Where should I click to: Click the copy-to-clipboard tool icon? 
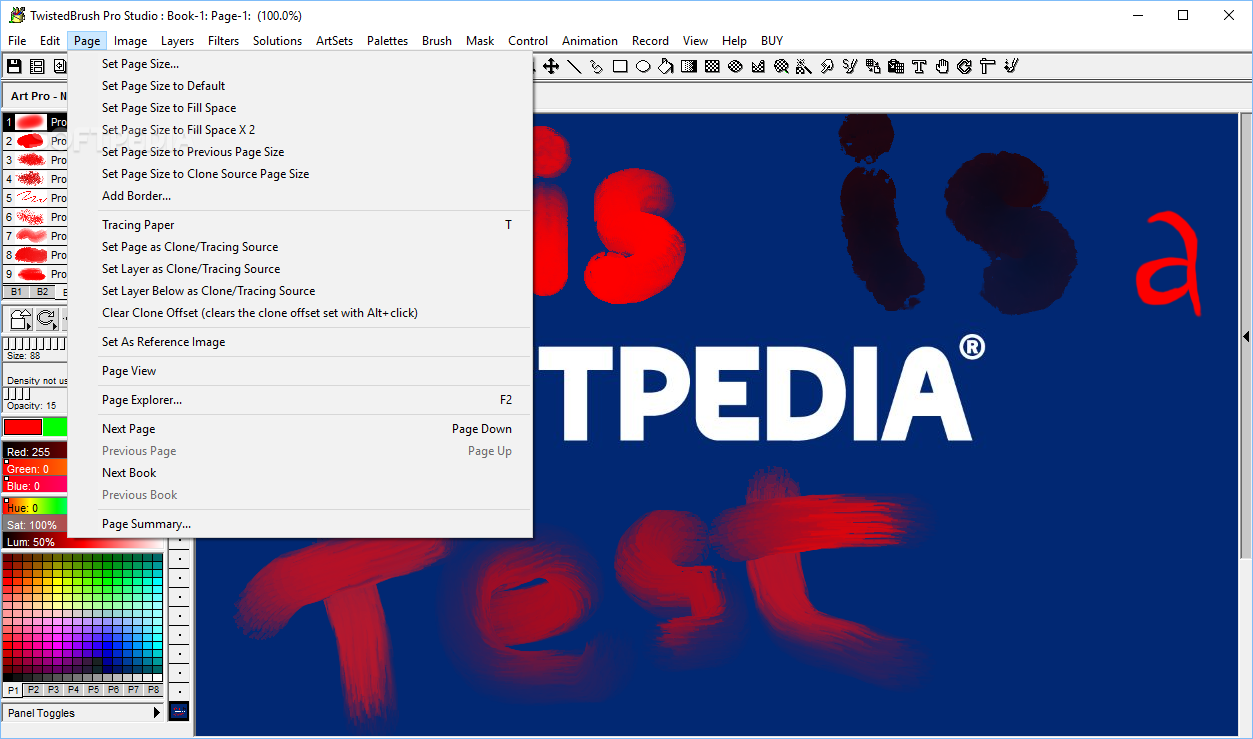click(x=873, y=66)
